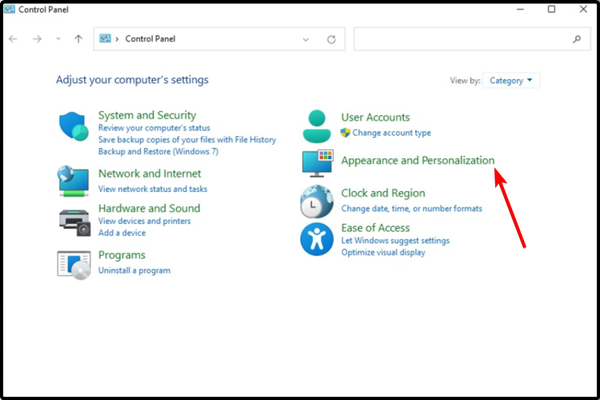Click the Appearance and Personalization link

(417, 160)
